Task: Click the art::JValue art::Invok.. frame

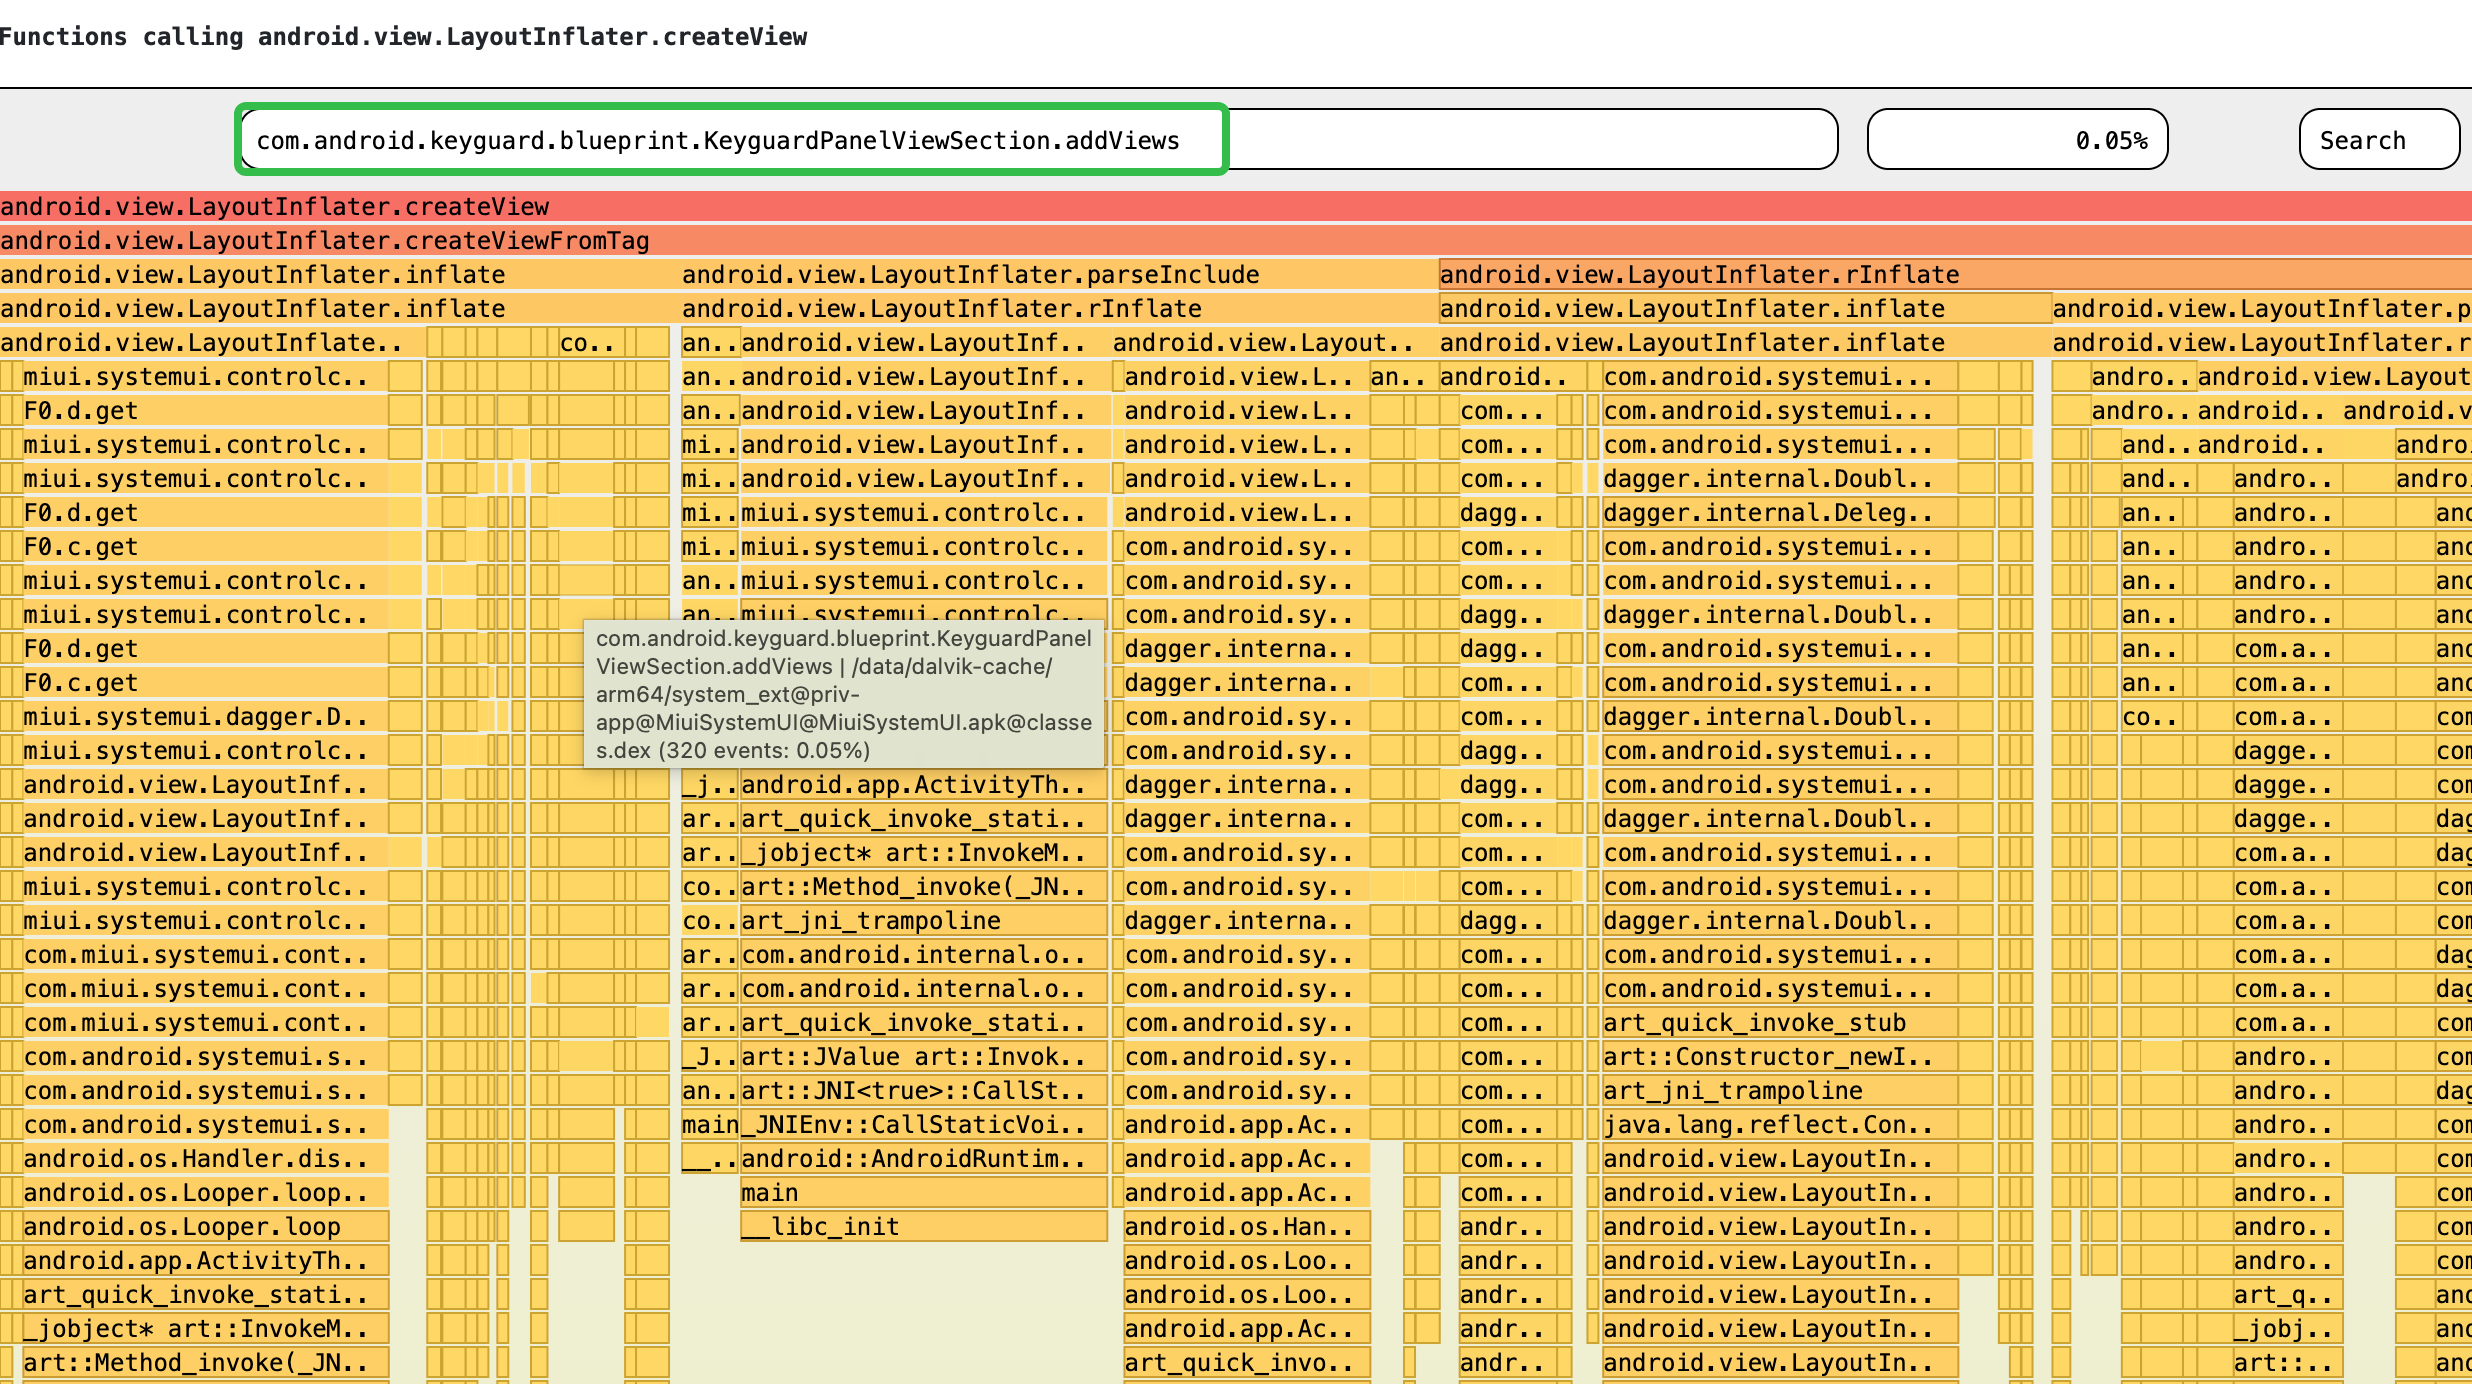Action: tap(923, 1057)
